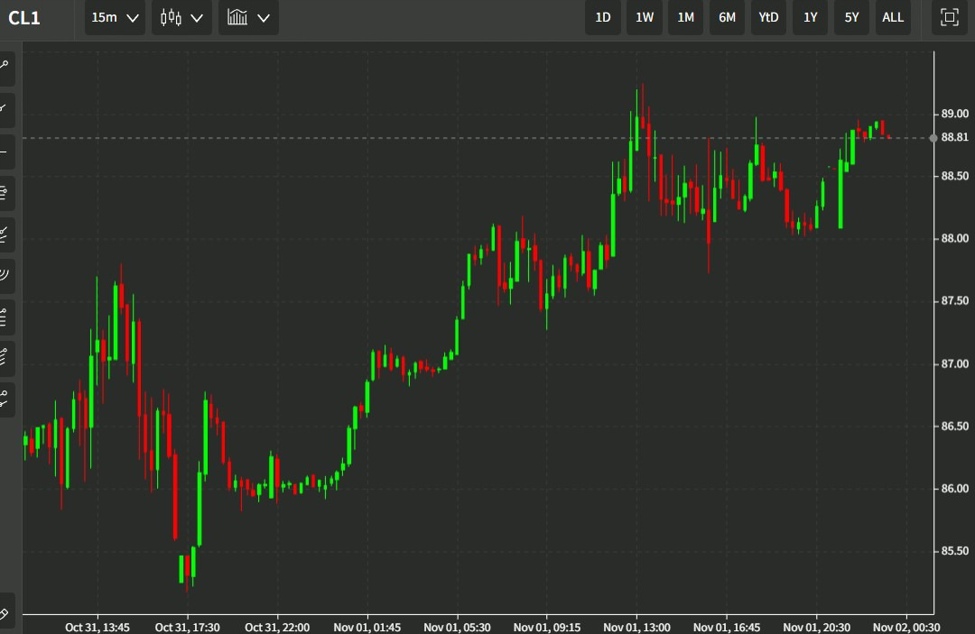Switch to the 1D timeframe

click(602, 17)
